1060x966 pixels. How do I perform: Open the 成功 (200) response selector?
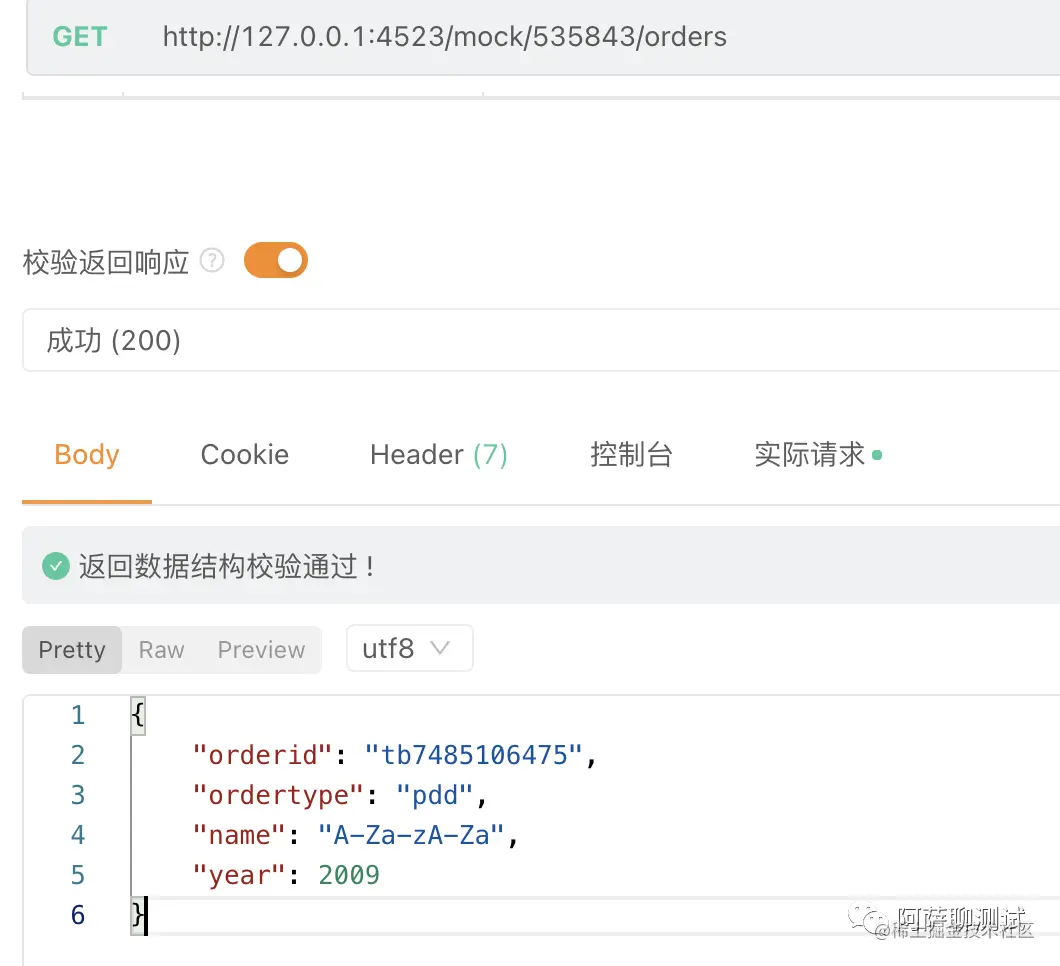point(541,340)
